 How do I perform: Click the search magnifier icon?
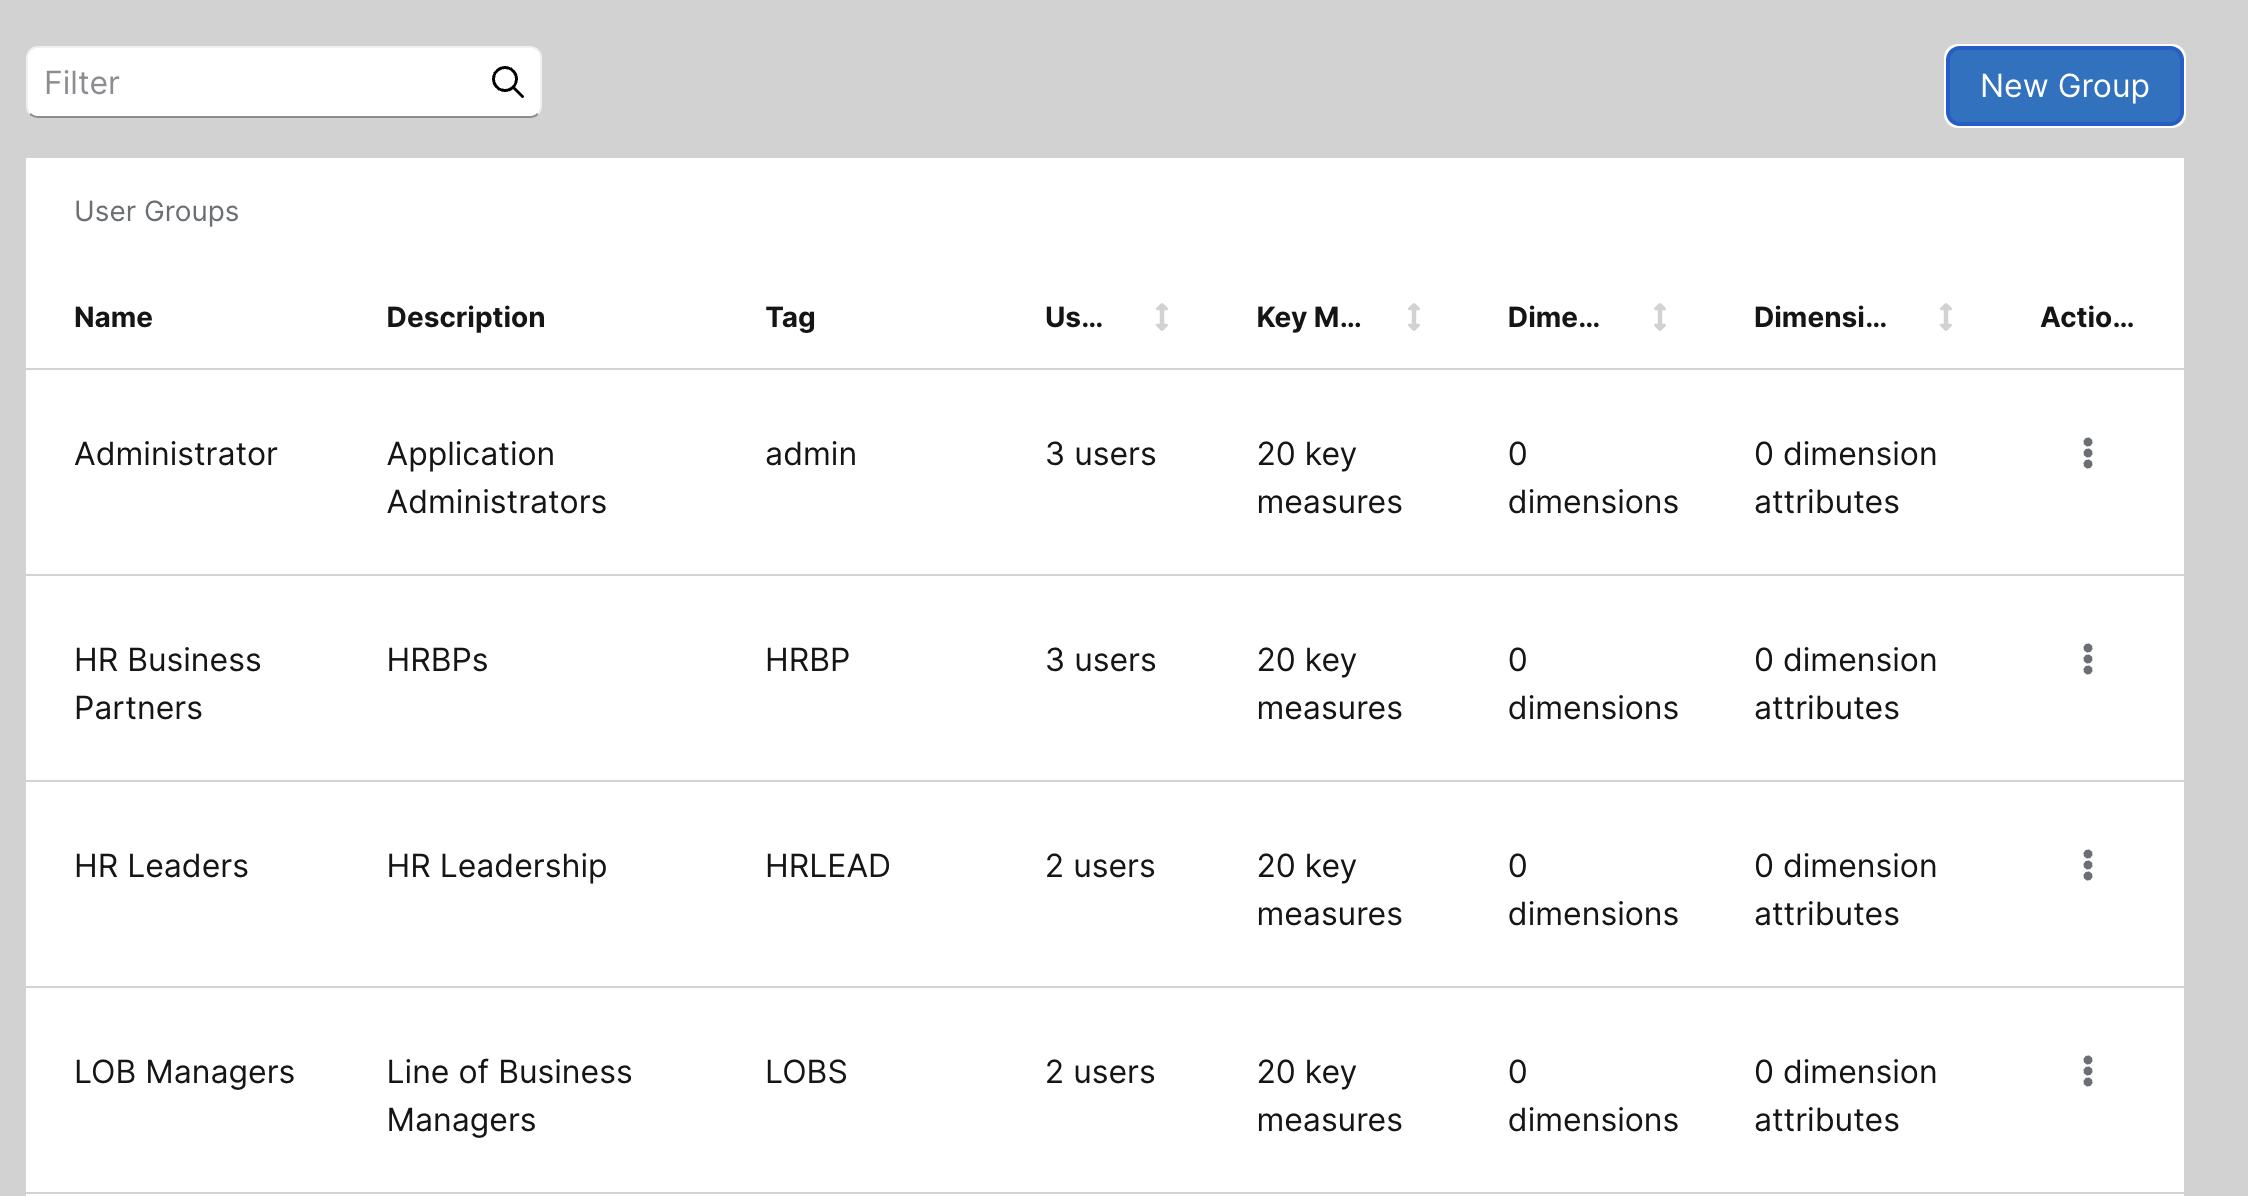pos(507,82)
